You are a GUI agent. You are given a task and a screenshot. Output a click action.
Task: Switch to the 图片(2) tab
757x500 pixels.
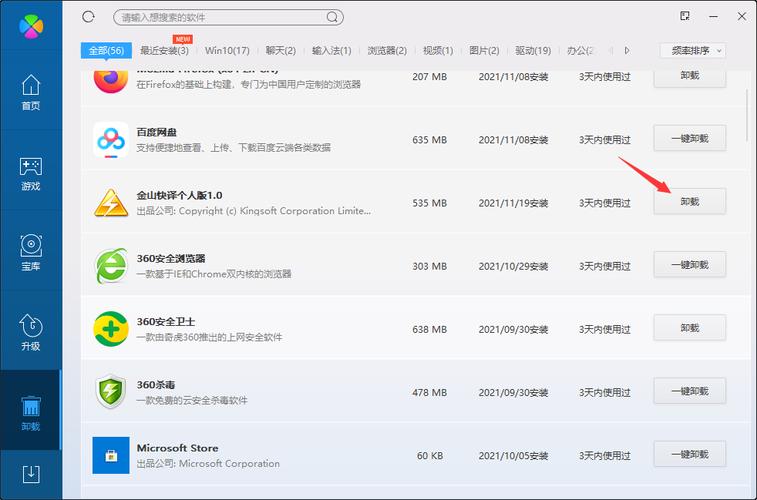coord(484,50)
